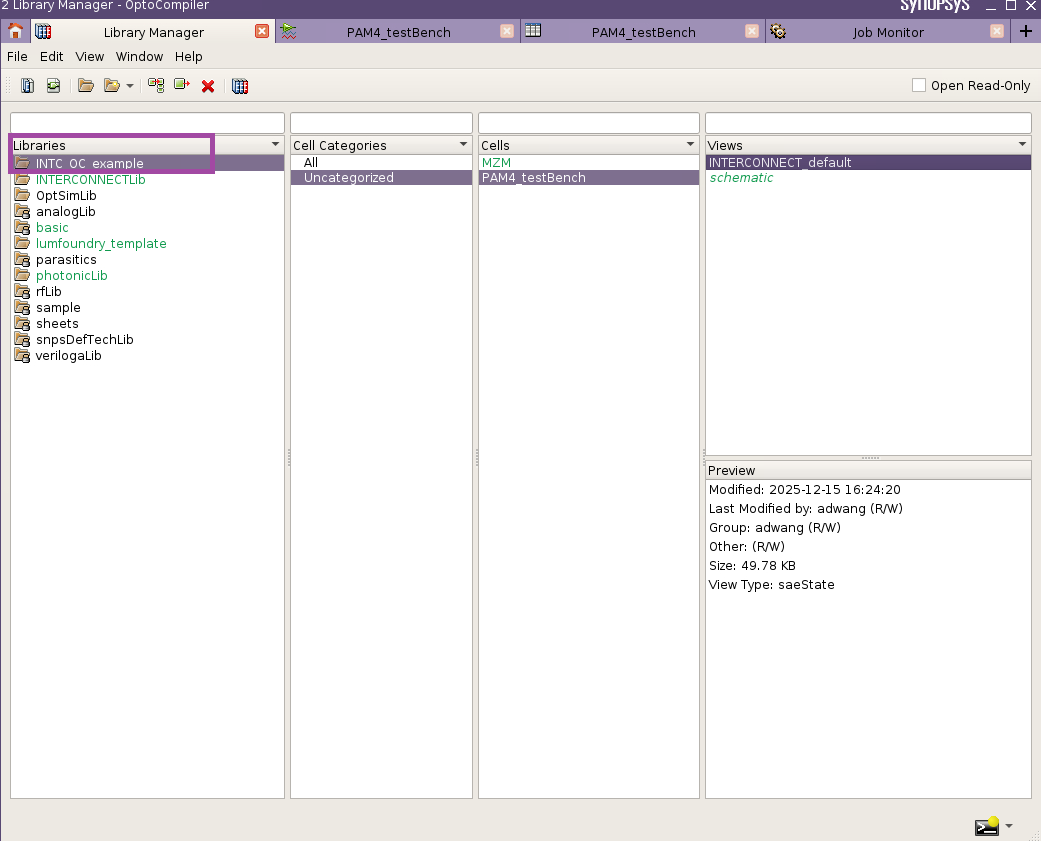Click the Libraries filter input field

tap(147, 123)
